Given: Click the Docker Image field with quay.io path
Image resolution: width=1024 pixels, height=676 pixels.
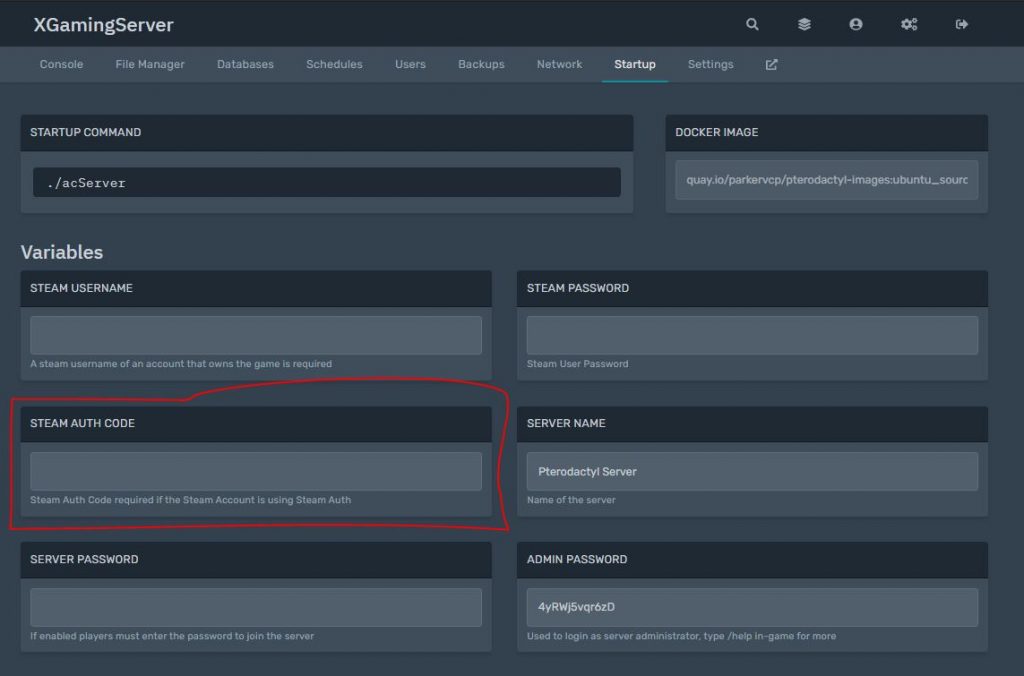Looking at the screenshot, I should click(827, 180).
